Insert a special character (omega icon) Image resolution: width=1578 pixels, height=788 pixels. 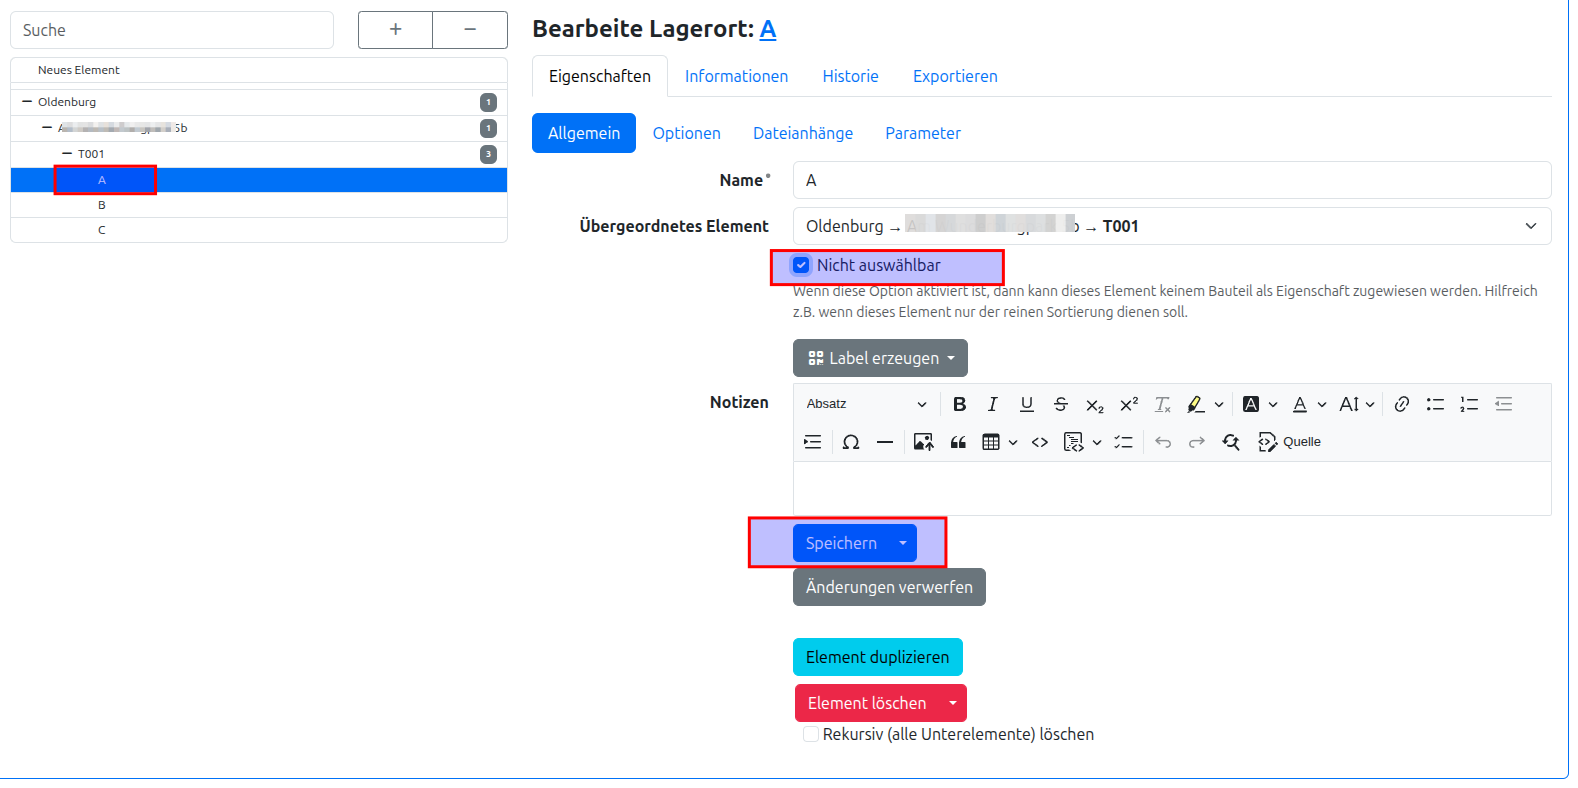click(x=851, y=442)
